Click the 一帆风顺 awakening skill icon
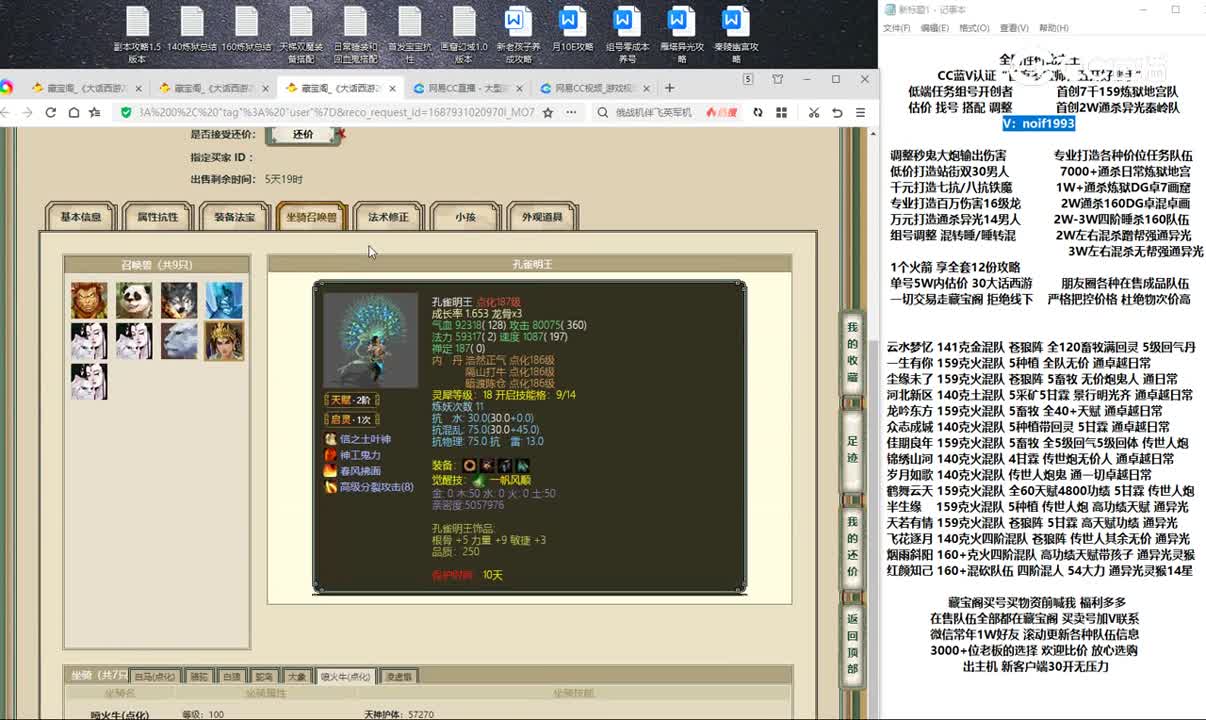1206x720 pixels. point(479,481)
